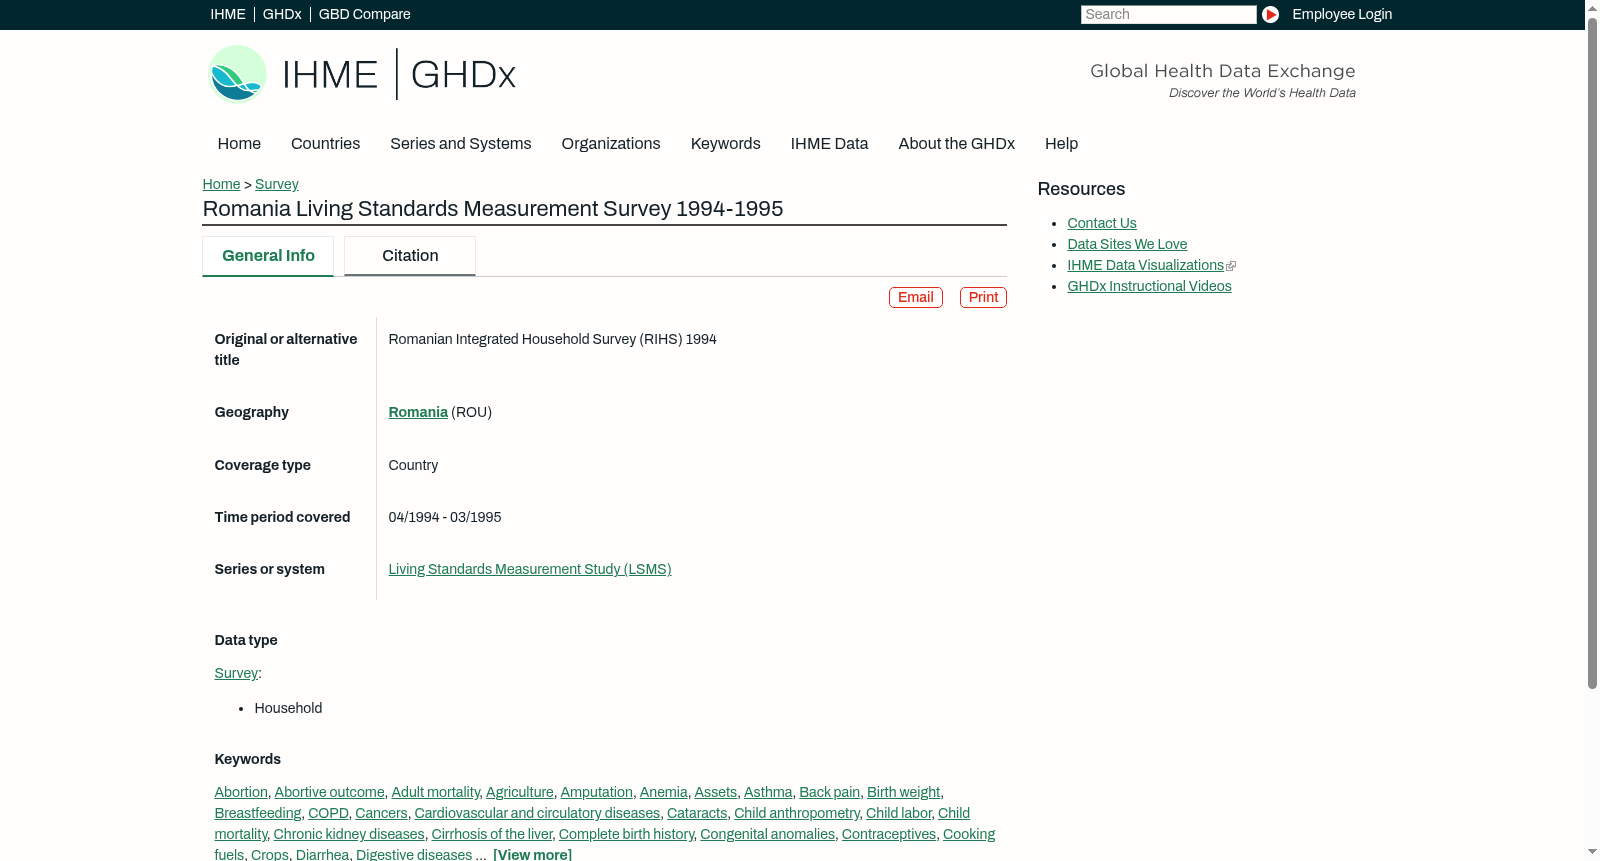Screen dimensions: 1600x861
Task: Open the Adult mortality keyword link
Action: 435,792
